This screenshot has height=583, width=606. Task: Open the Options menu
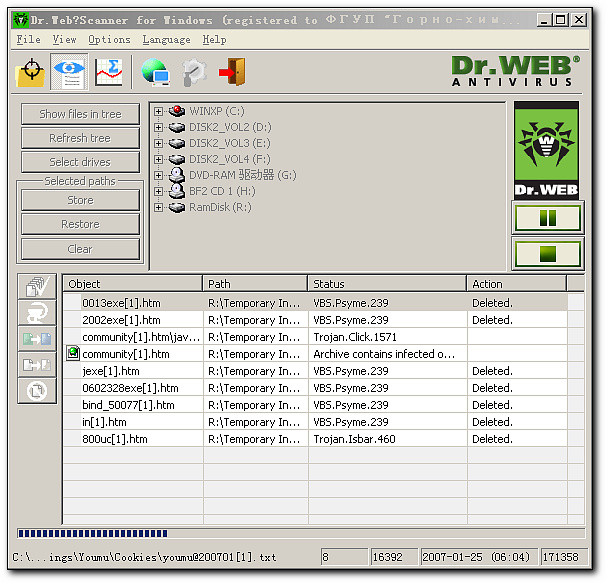[x=109, y=39]
